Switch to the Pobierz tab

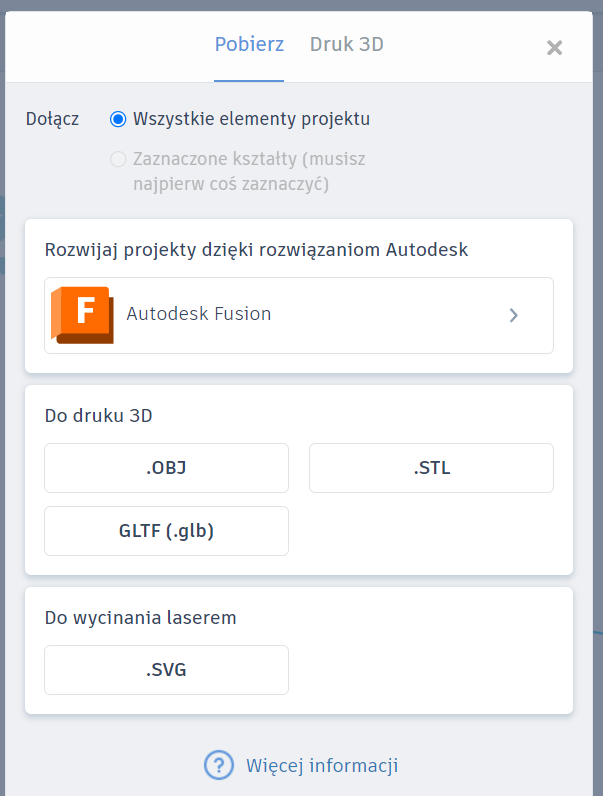tap(249, 45)
